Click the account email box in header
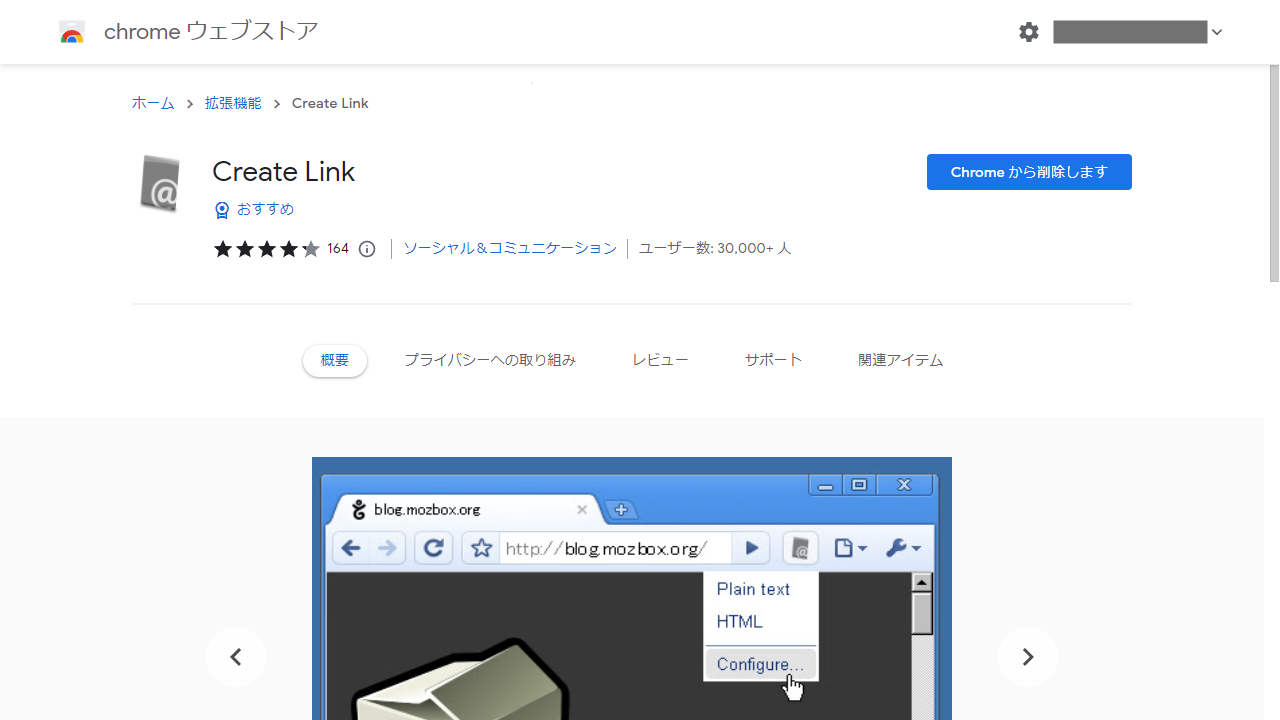 pyautogui.click(x=1130, y=32)
